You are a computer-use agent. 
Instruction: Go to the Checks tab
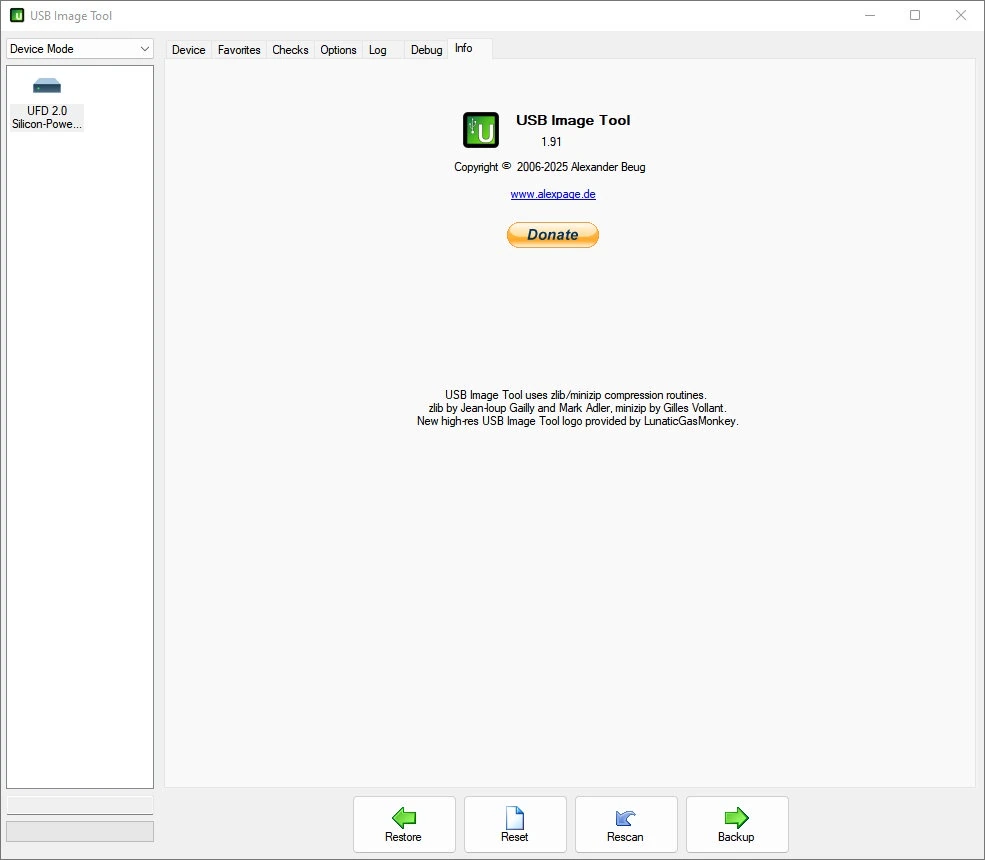point(290,50)
